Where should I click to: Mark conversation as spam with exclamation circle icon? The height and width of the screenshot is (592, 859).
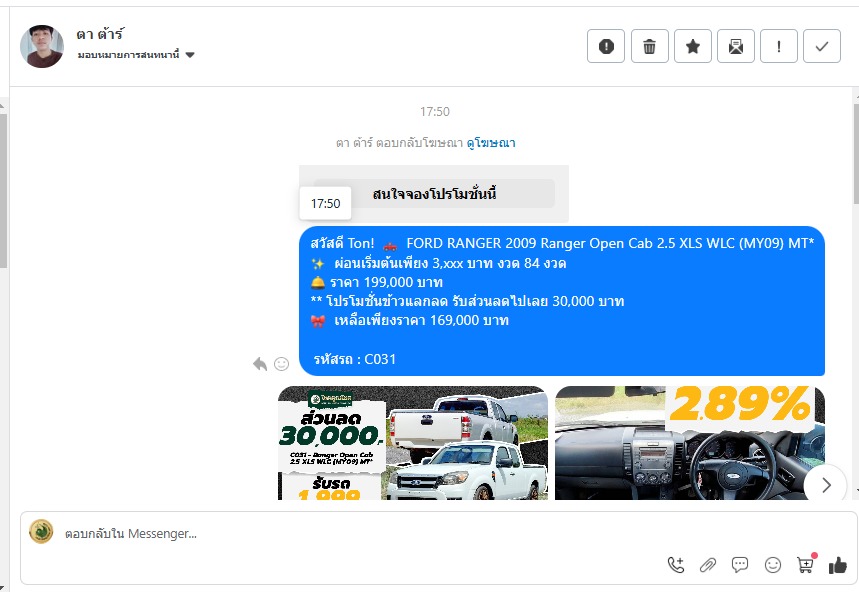[606, 46]
